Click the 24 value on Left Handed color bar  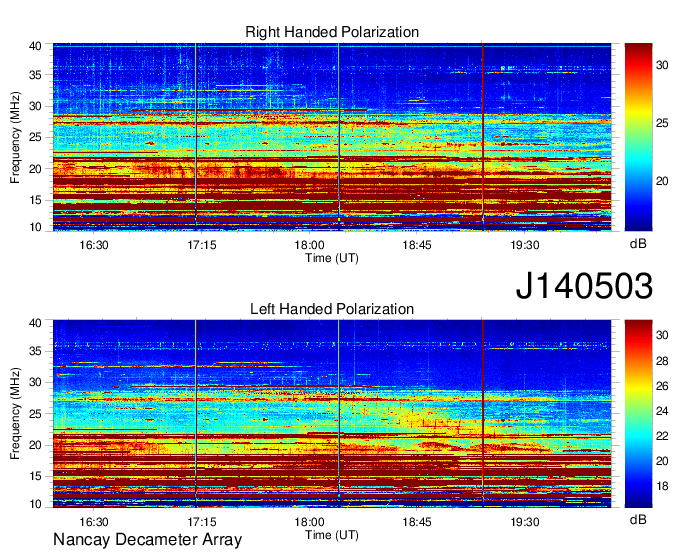pos(662,411)
